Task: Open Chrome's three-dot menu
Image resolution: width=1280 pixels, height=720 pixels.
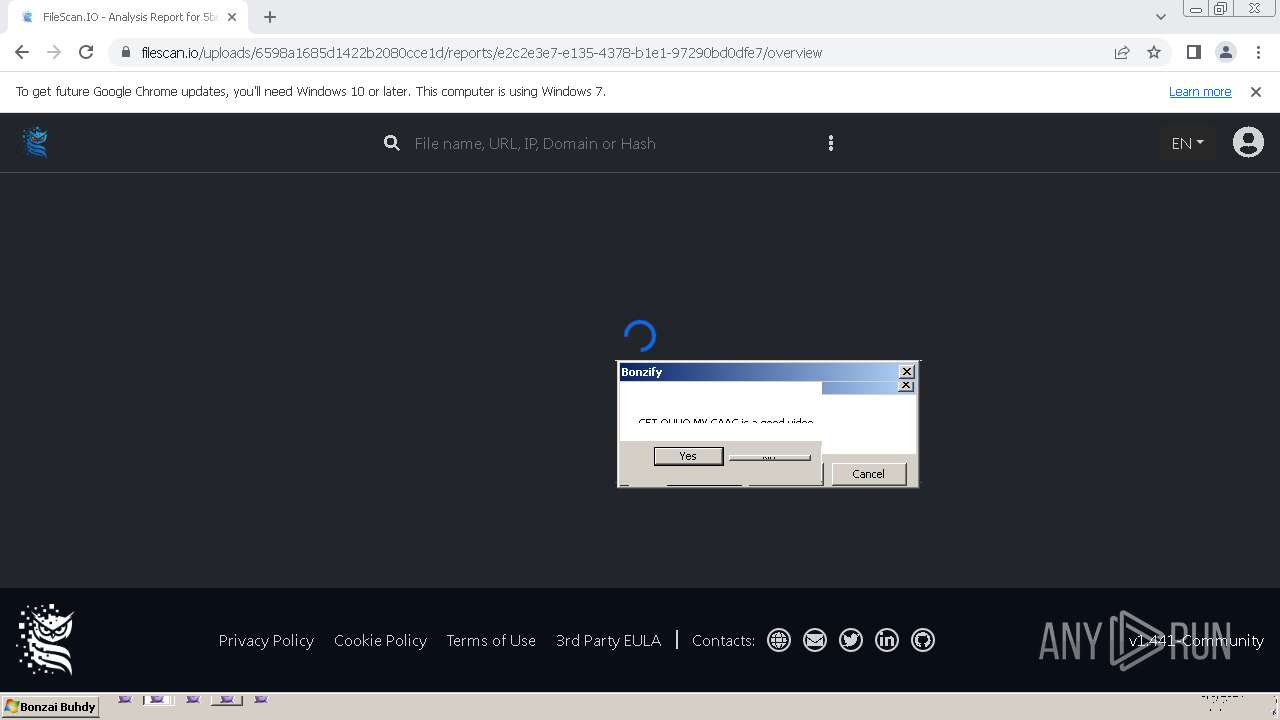Action: click(1258, 53)
